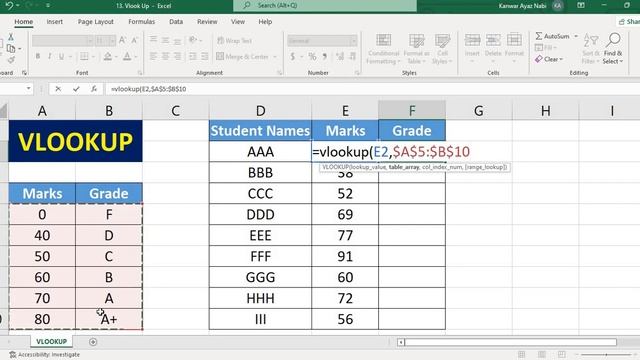The width and height of the screenshot is (640, 360).
Task: Click the Increase Font Size icon
Action: [x=122, y=40]
